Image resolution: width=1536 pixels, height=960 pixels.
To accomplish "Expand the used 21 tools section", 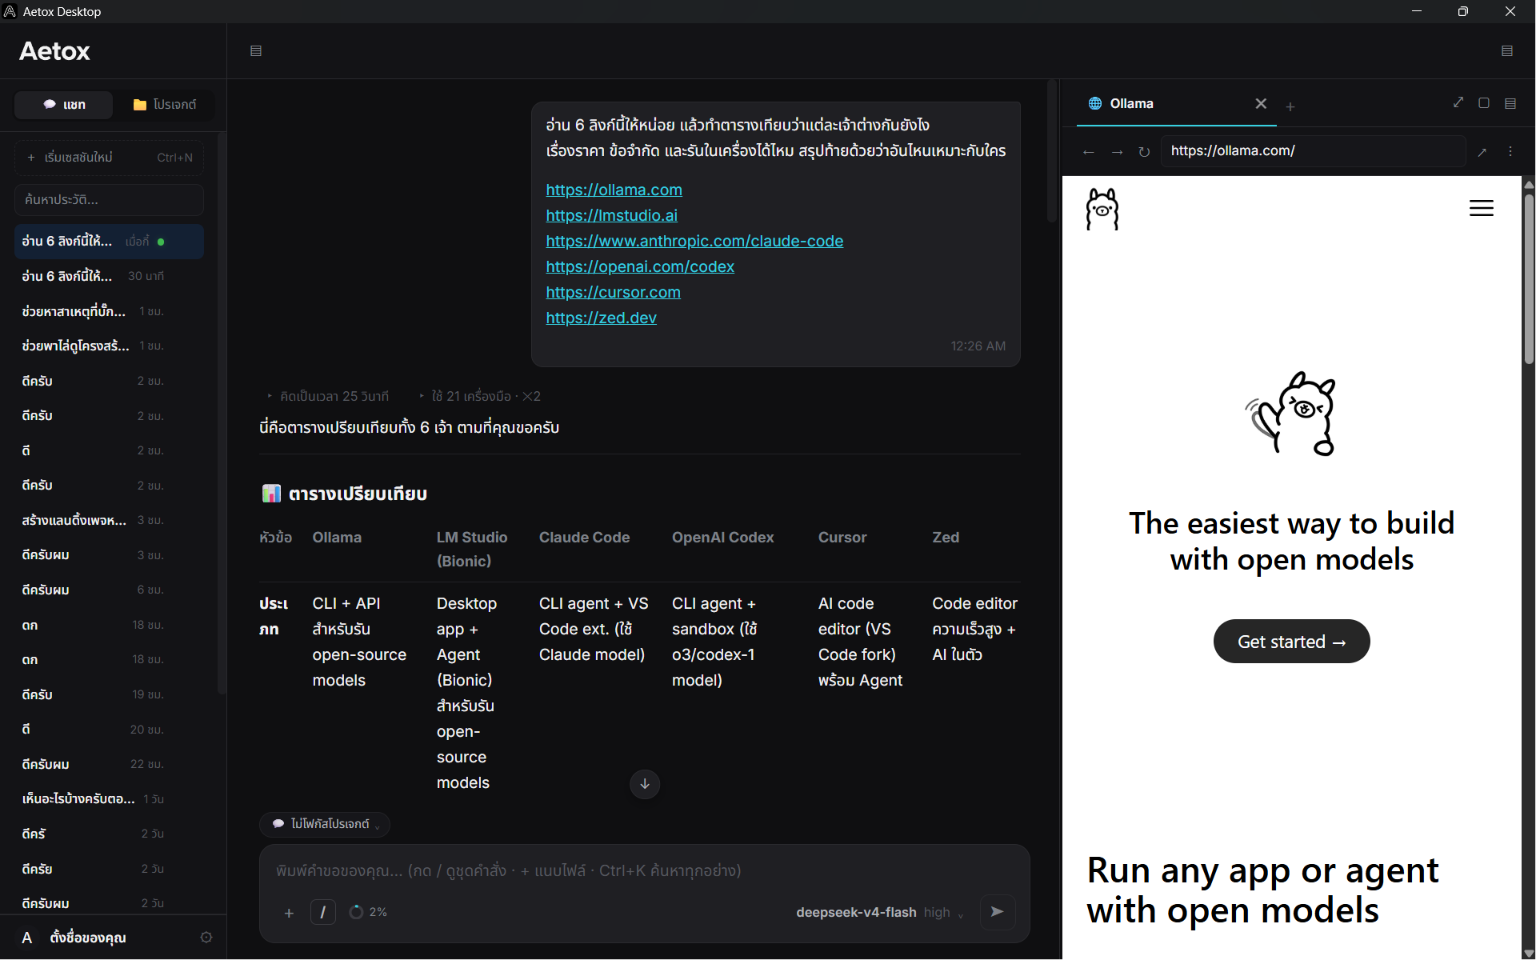I will point(480,396).
